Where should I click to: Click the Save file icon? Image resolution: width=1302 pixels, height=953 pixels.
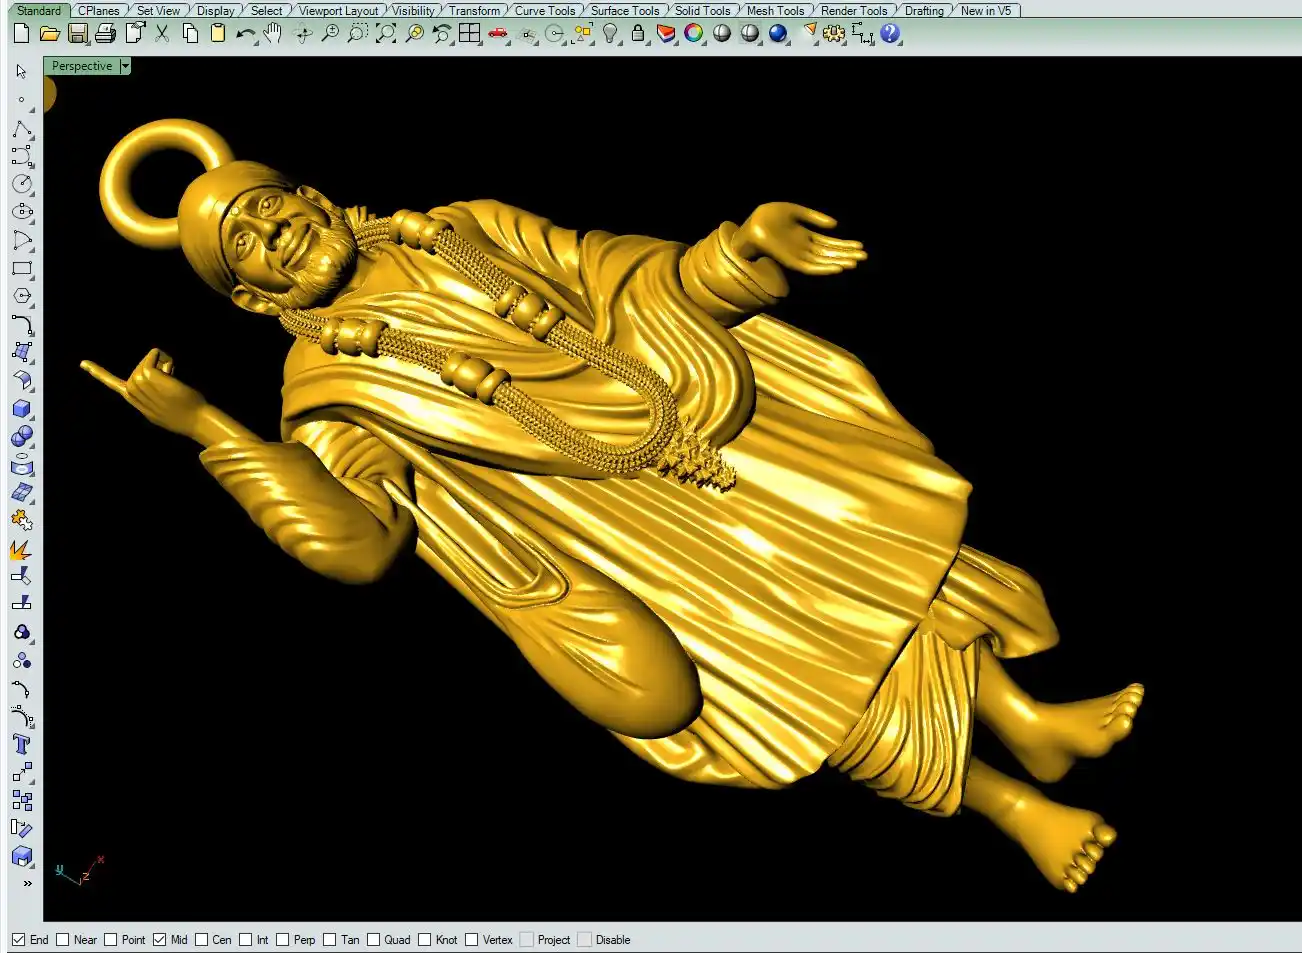tap(78, 34)
